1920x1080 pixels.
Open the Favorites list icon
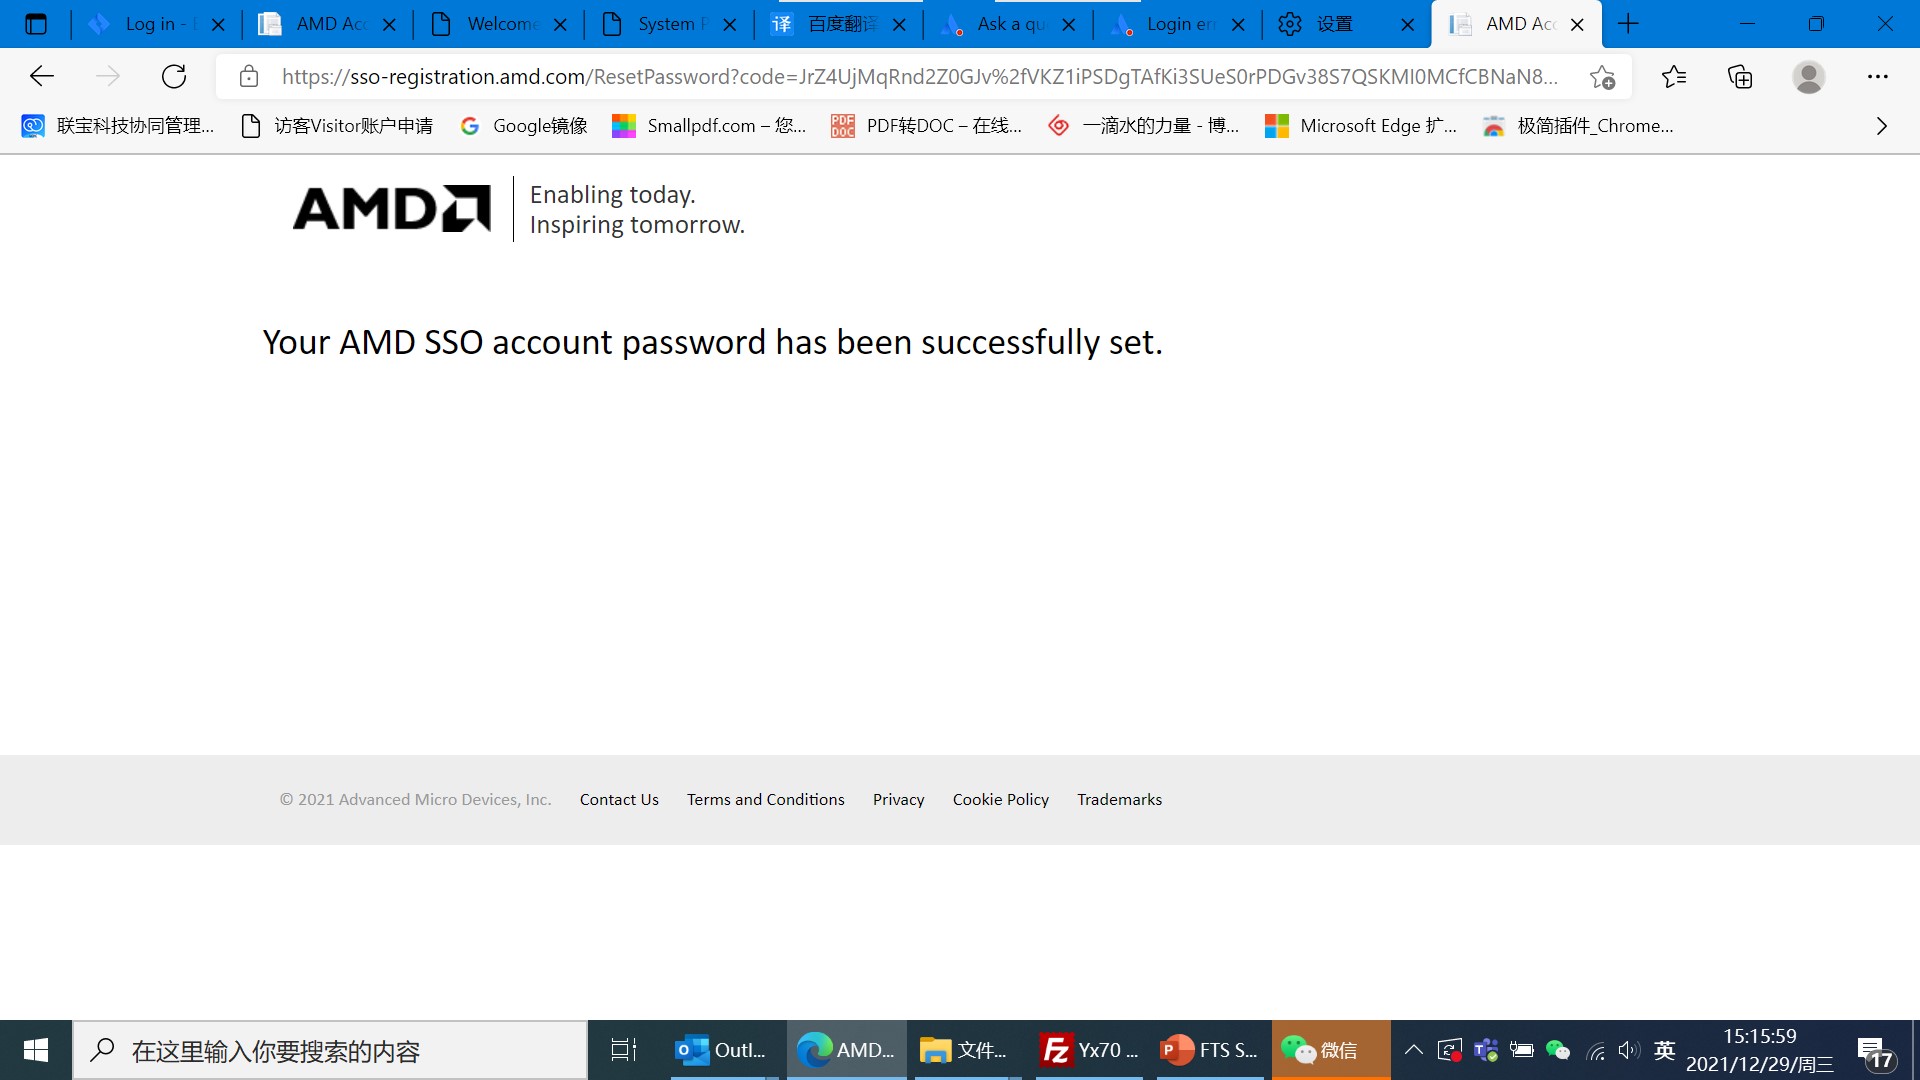[x=1673, y=76]
